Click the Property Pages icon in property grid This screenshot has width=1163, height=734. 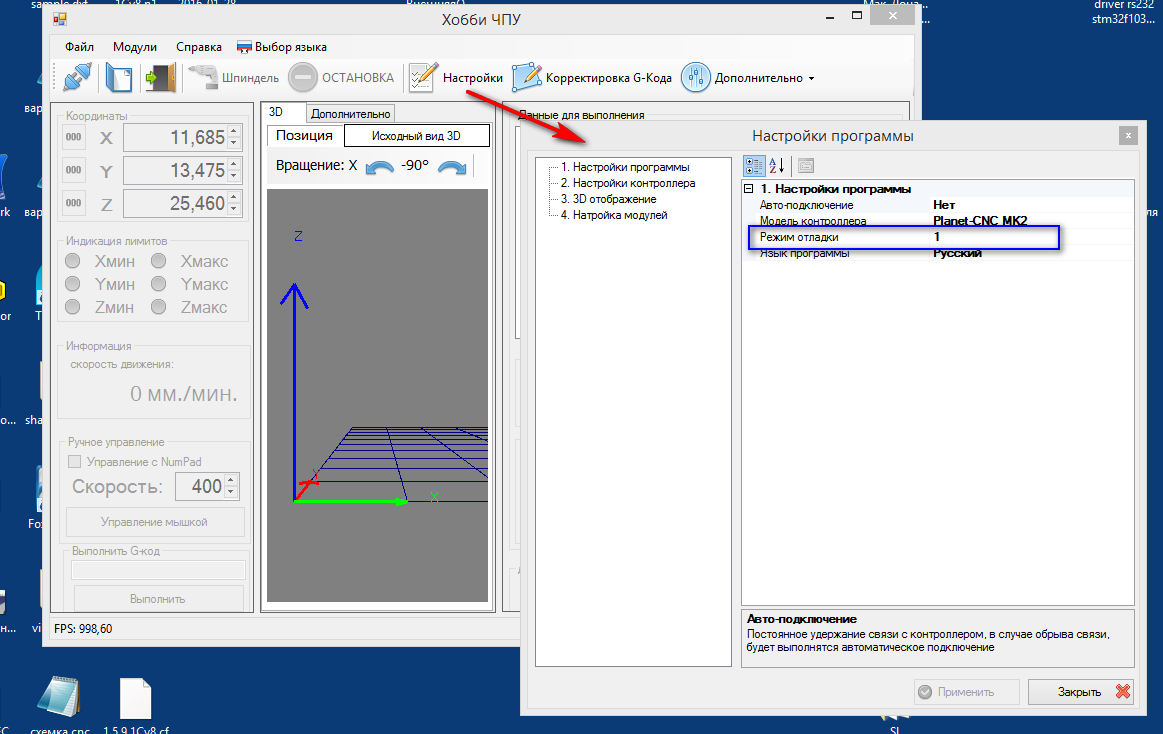pyautogui.click(x=806, y=166)
